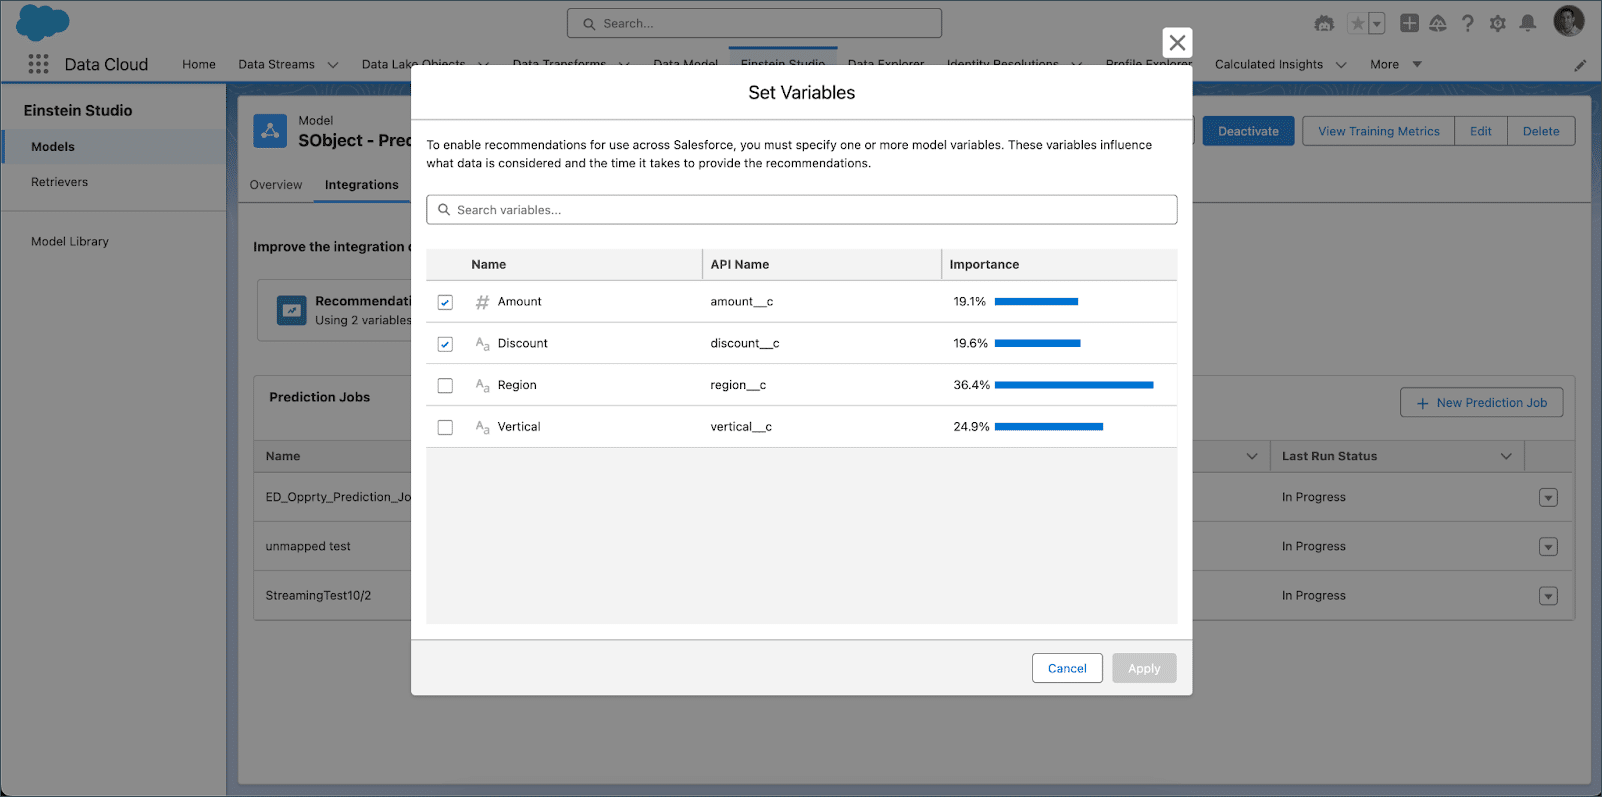Click the number type icon beside Amount
This screenshot has height=797, width=1602.
coord(482,302)
